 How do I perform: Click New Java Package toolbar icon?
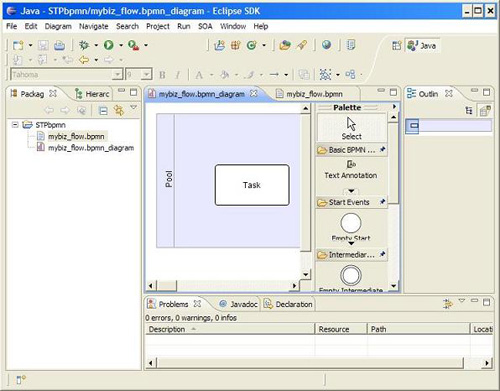point(235,45)
